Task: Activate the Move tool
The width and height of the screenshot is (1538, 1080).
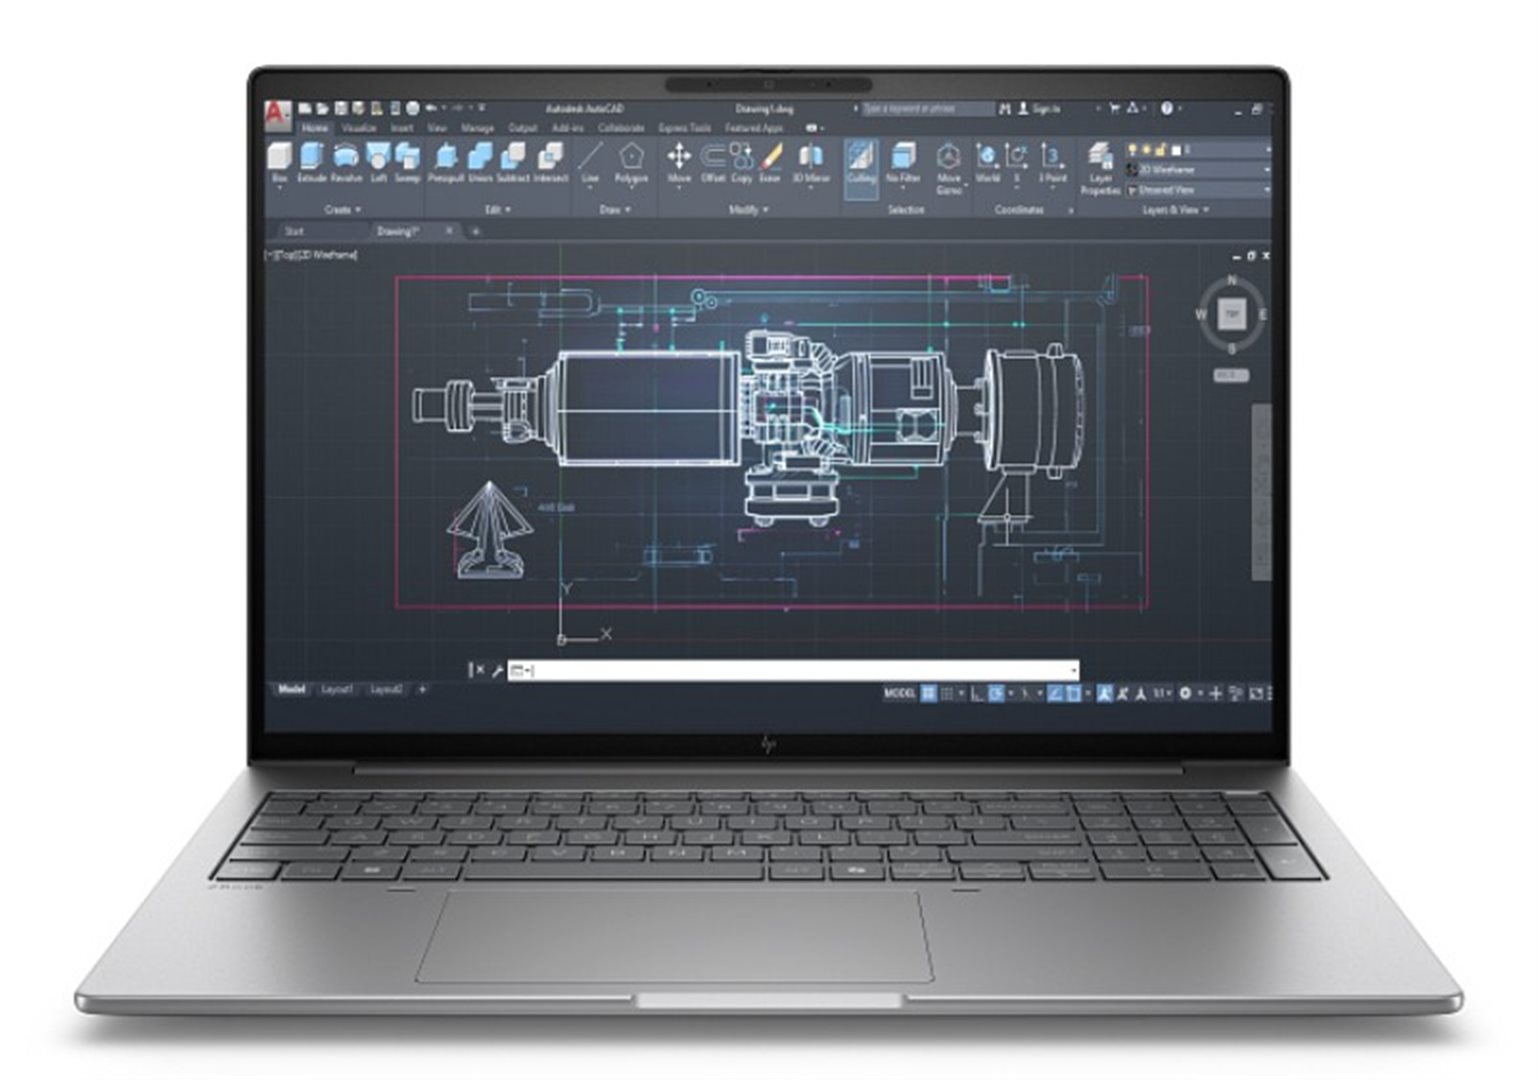Action: tap(679, 160)
